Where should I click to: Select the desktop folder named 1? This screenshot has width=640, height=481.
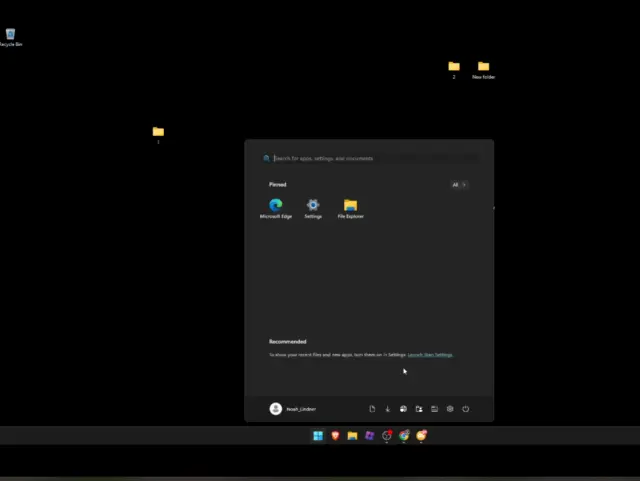pos(158,135)
